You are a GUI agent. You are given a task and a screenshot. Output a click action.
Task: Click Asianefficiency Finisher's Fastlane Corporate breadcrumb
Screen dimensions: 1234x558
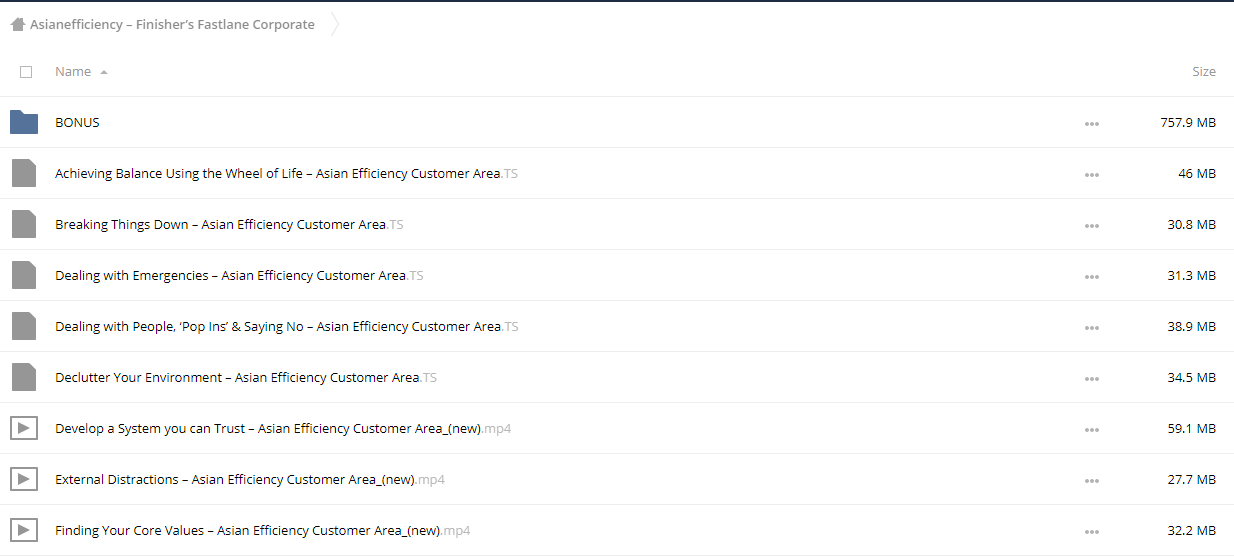[172, 24]
